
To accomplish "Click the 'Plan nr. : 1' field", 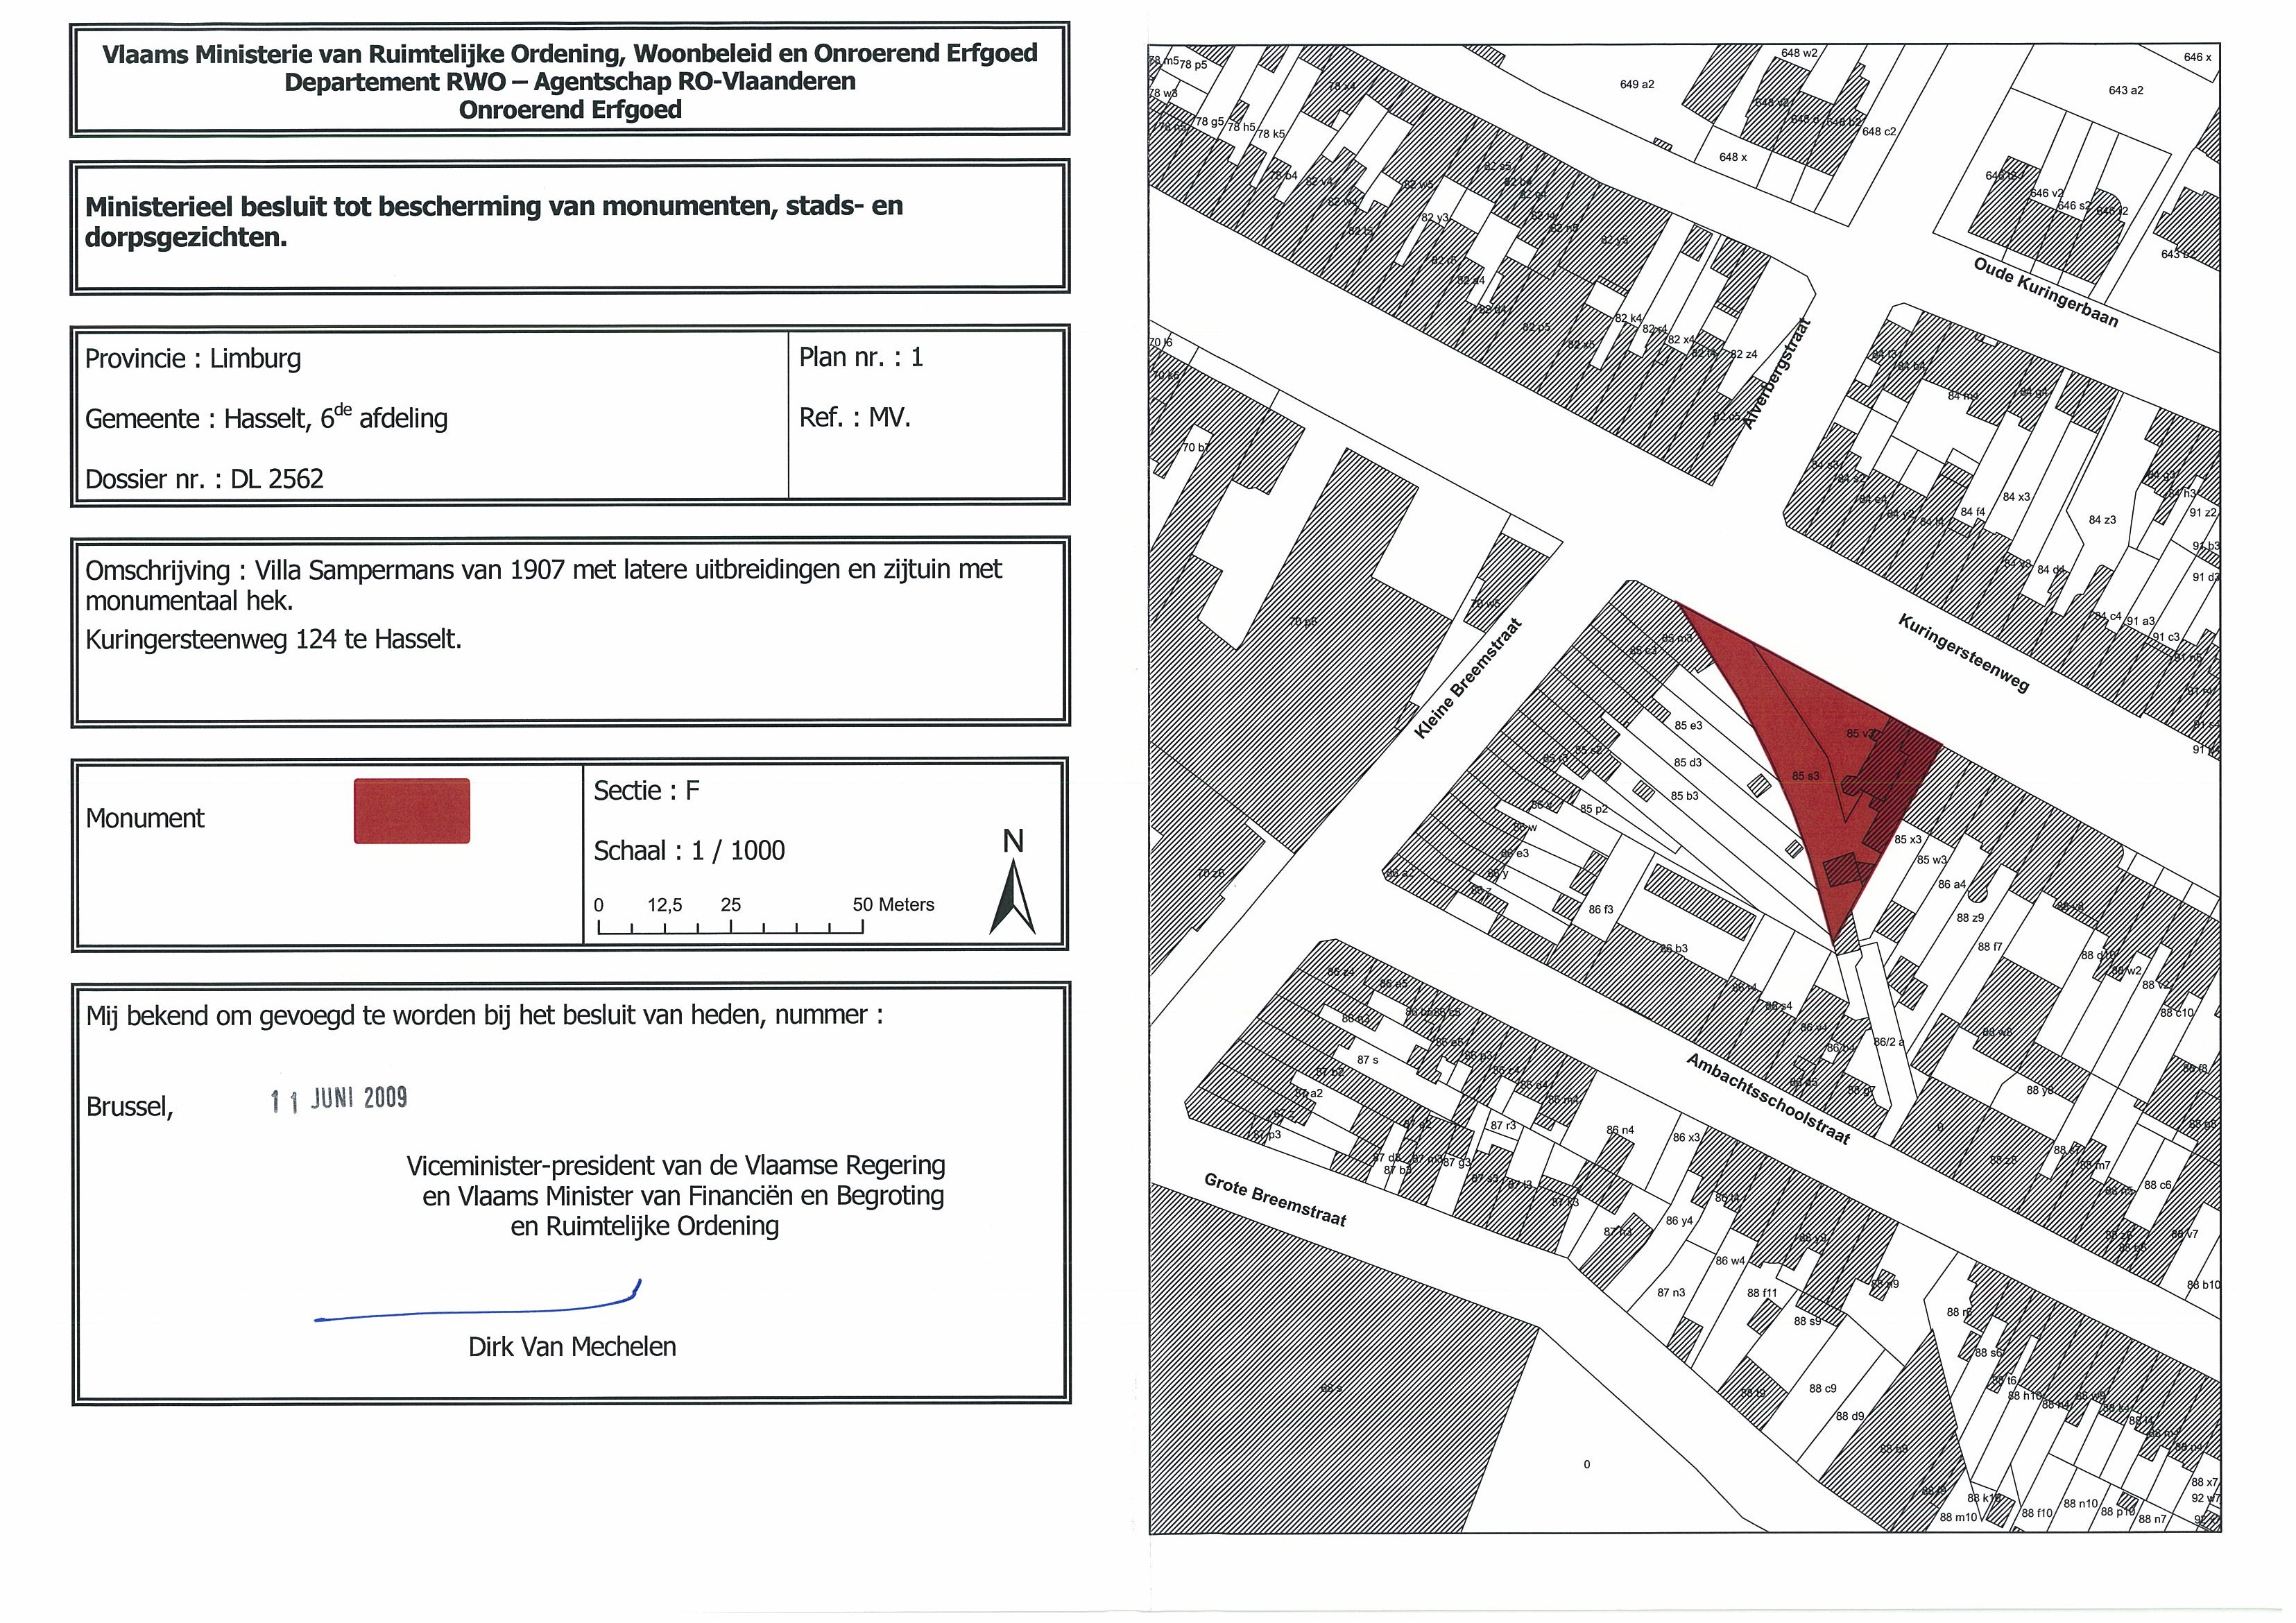I will pos(860,357).
